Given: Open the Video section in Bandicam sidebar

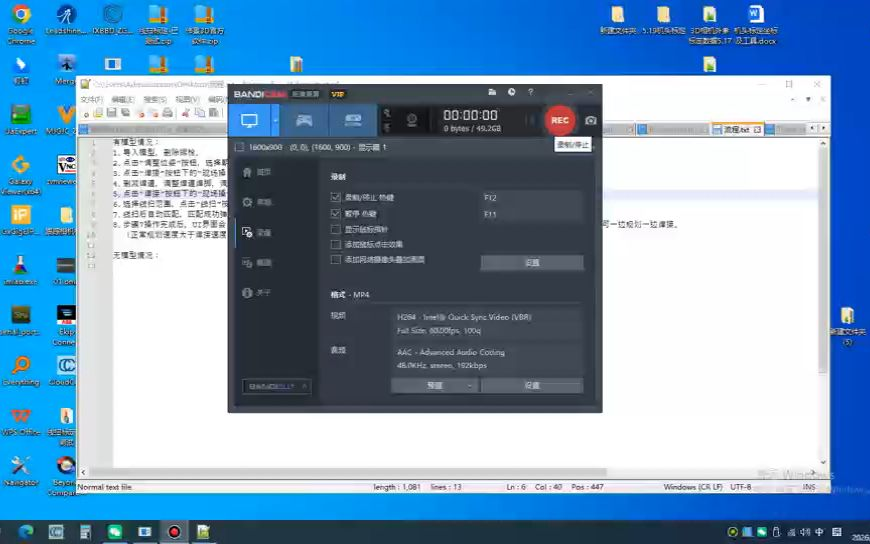Looking at the screenshot, I should point(257,232).
